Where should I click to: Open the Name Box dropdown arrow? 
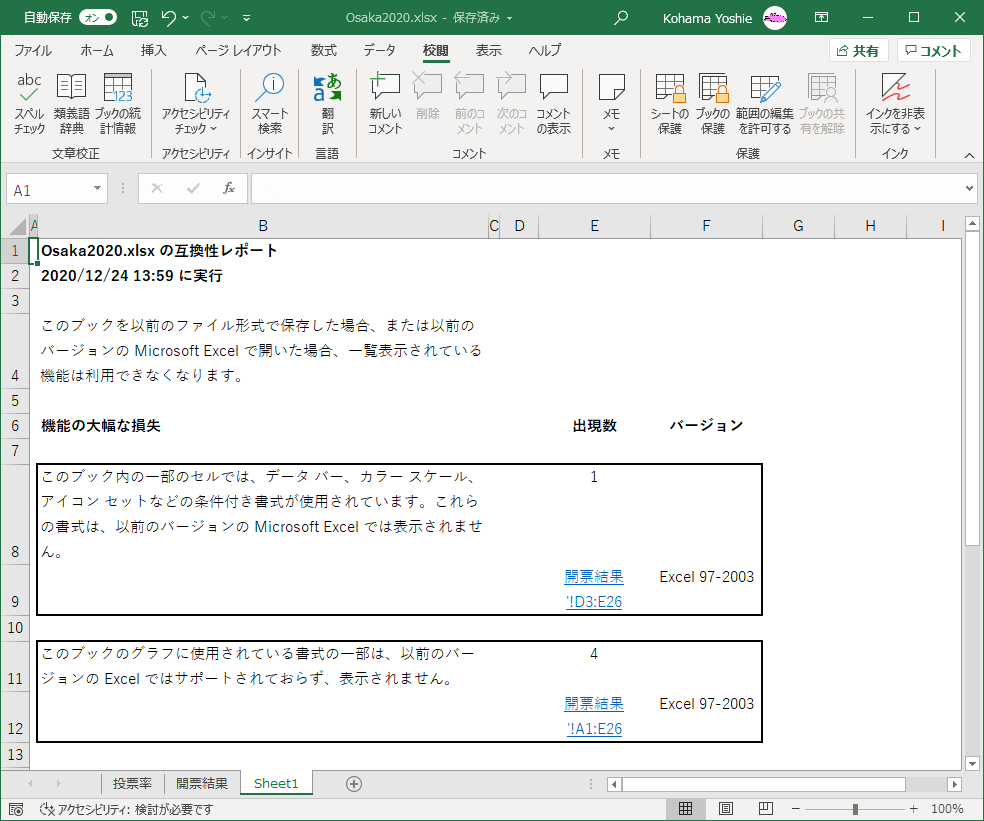[97, 189]
